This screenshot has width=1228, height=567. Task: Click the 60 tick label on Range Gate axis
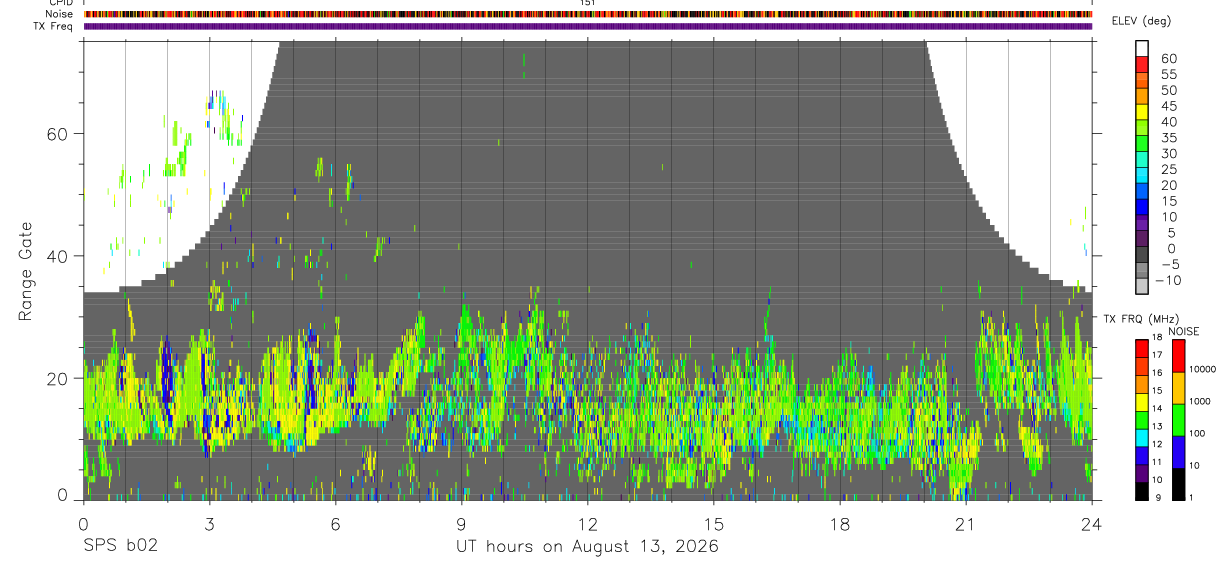click(x=61, y=133)
